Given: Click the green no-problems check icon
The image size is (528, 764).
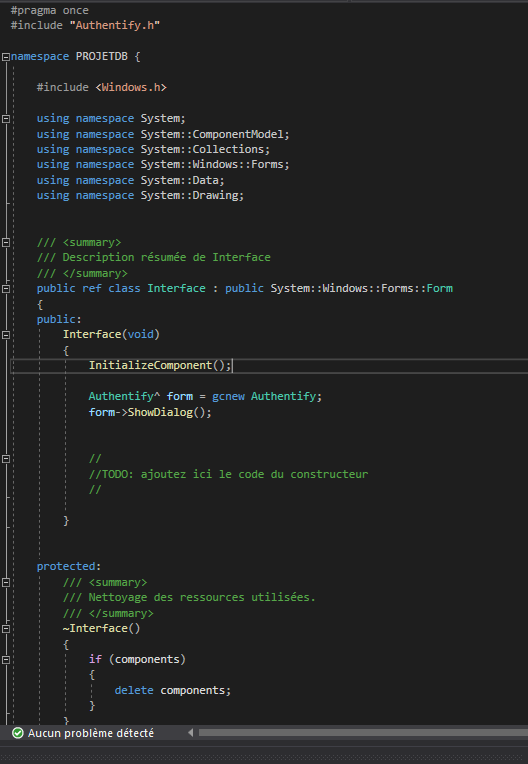Looking at the screenshot, I should [18, 733].
